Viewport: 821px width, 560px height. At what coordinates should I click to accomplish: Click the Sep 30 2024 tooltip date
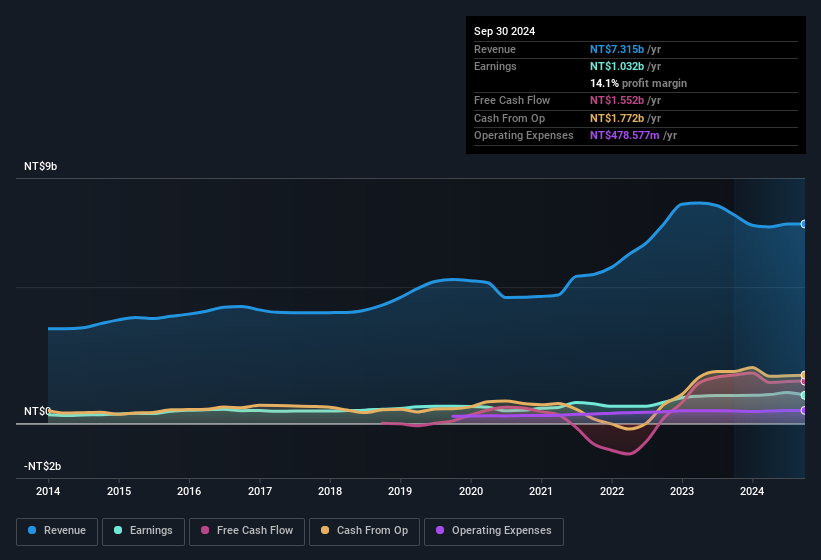[x=504, y=31]
